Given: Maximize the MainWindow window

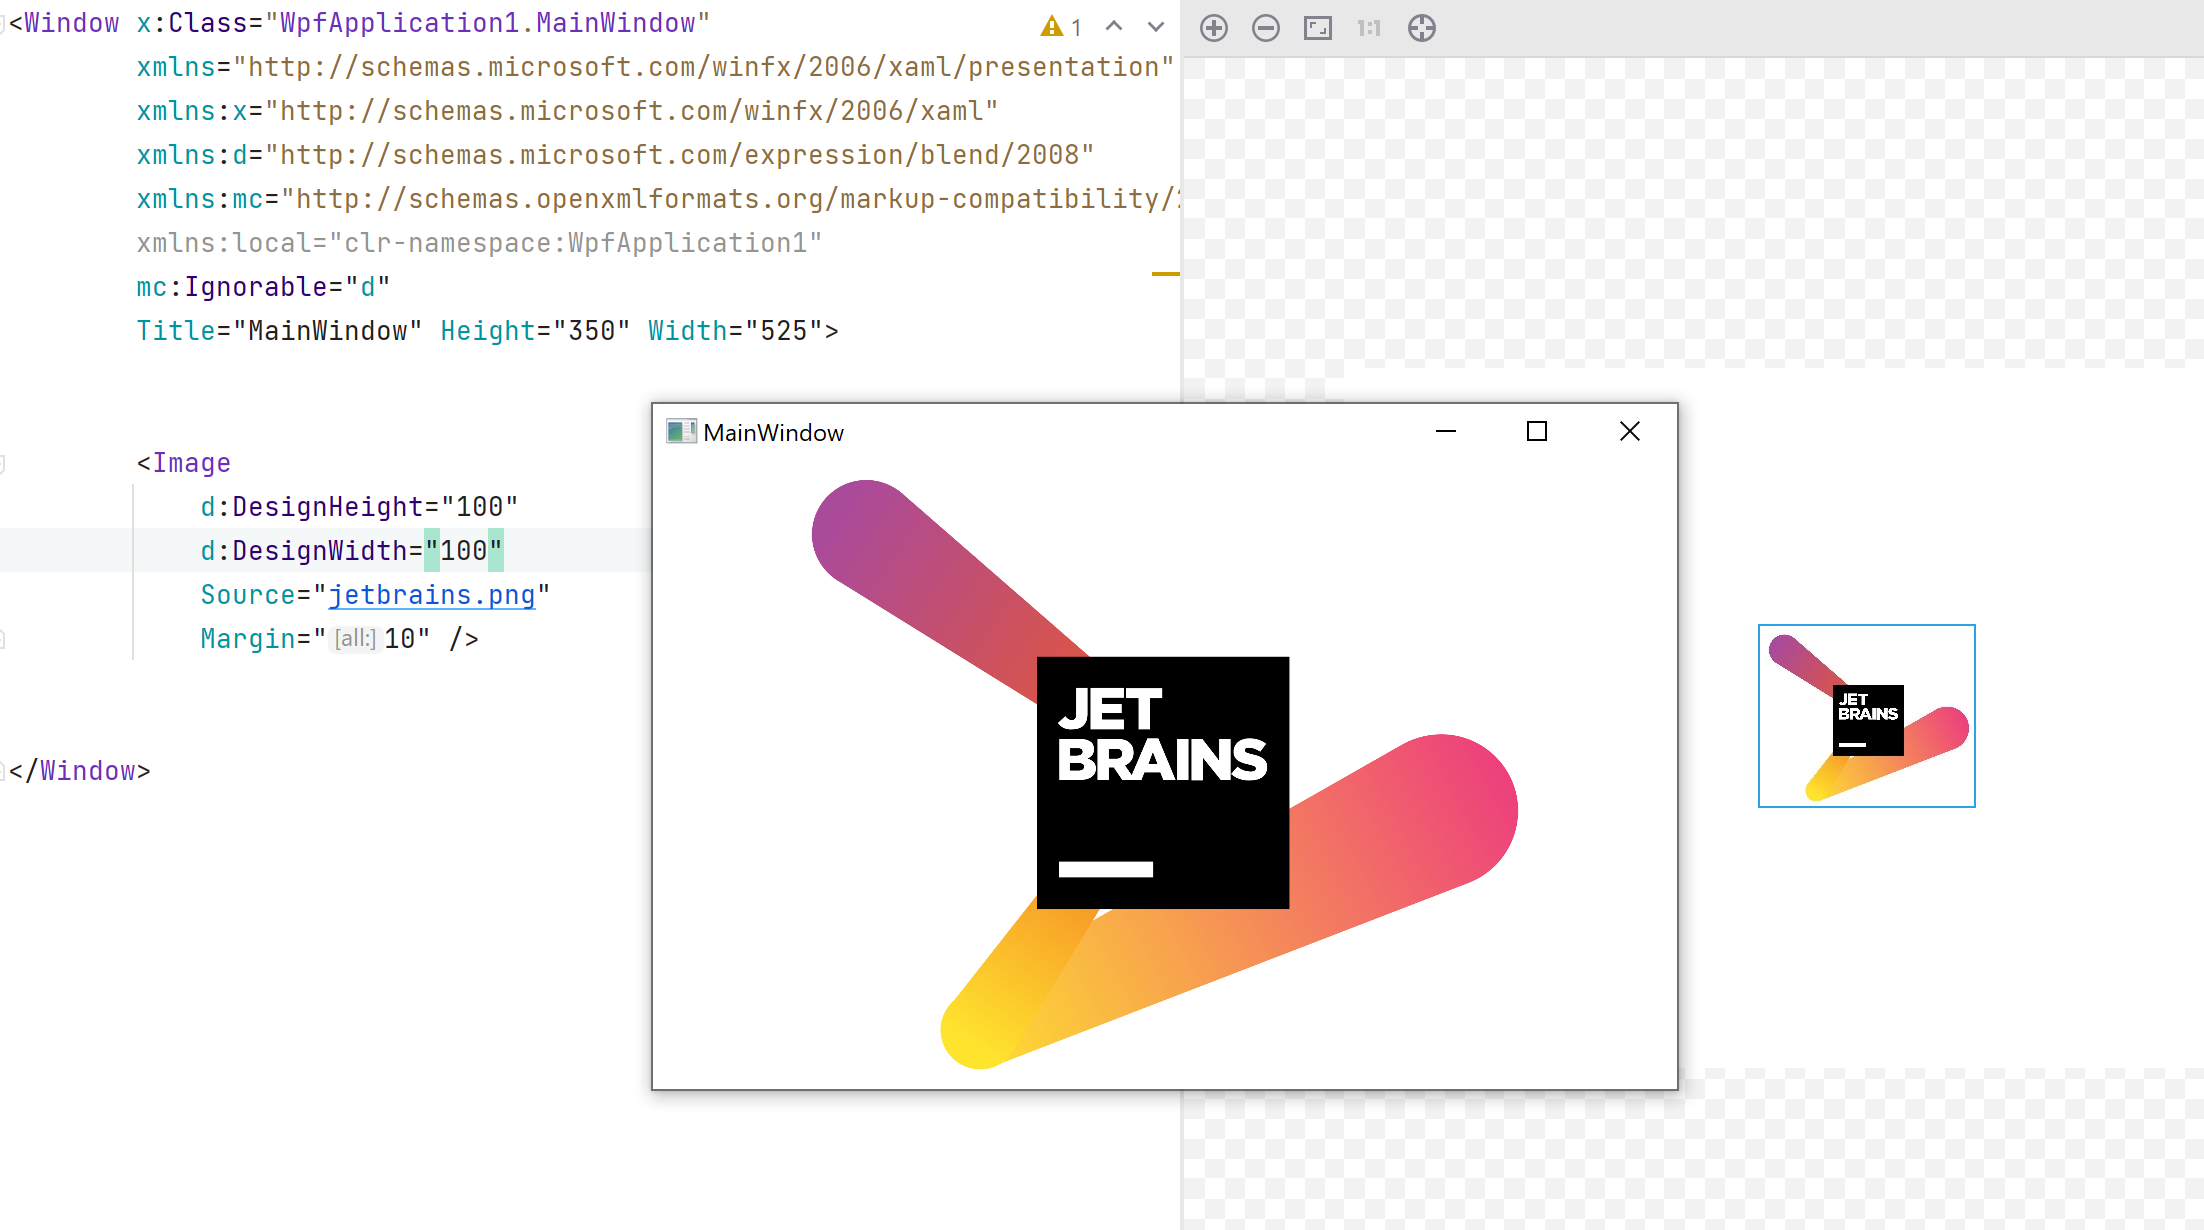Looking at the screenshot, I should point(1537,431).
